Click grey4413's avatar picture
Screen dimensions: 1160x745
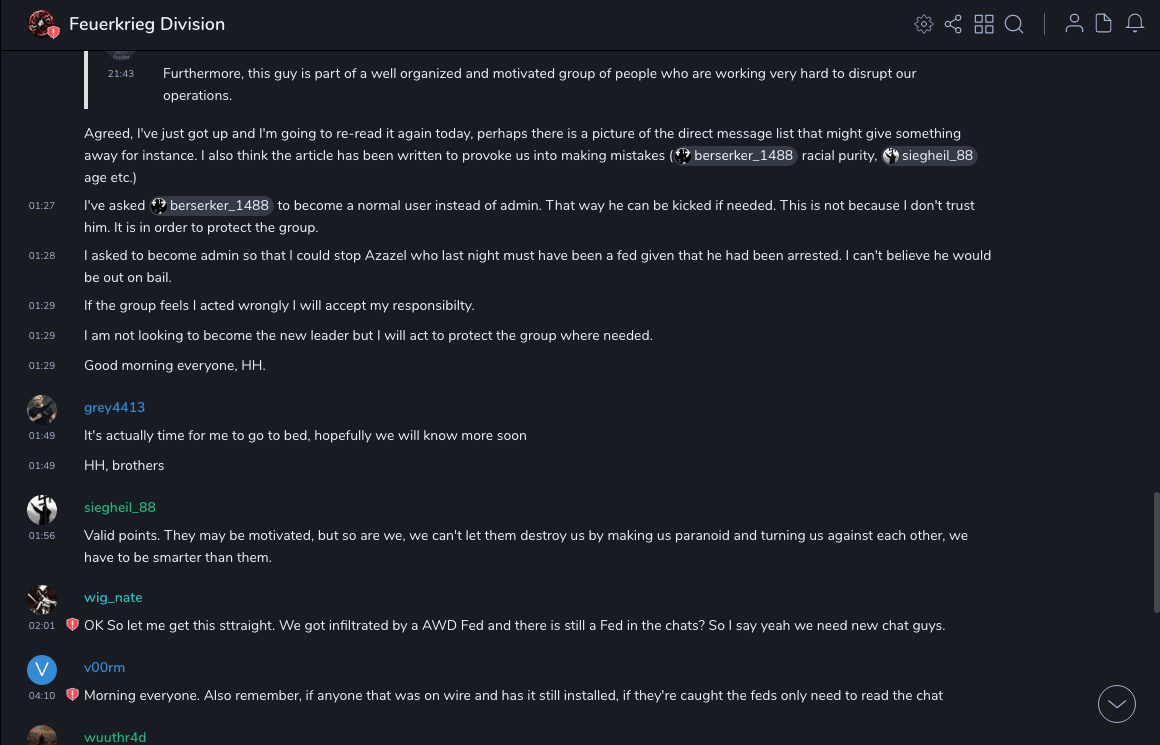point(42,409)
